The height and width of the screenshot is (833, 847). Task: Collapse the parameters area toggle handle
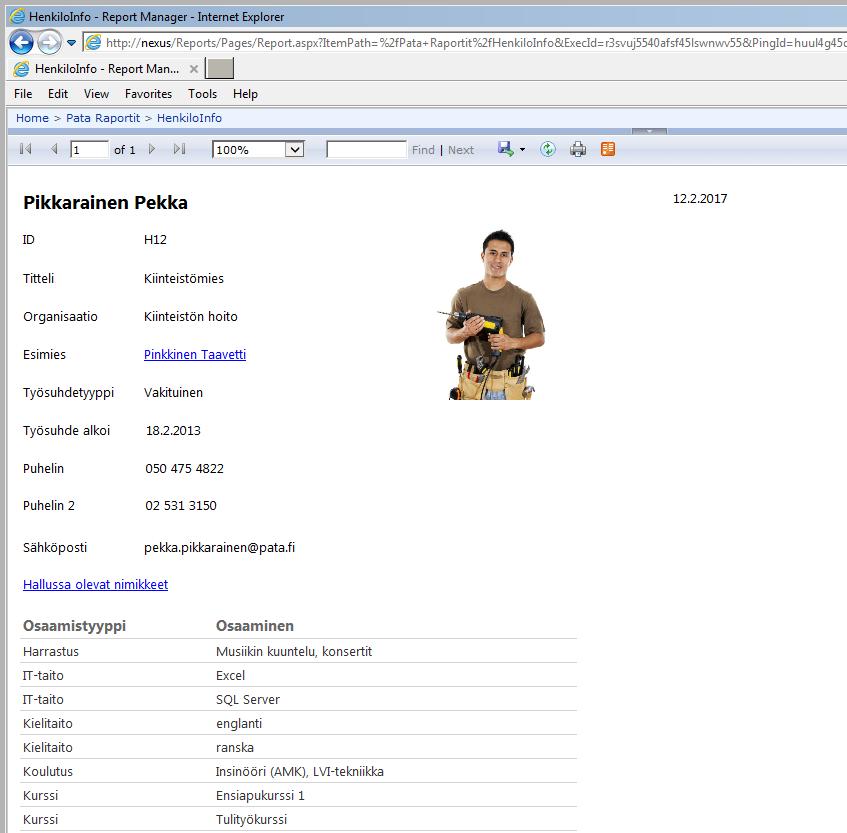(x=649, y=131)
